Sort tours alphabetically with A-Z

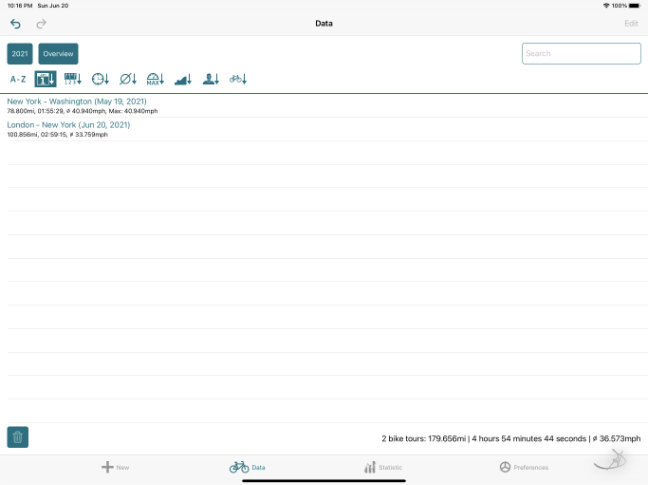[x=18, y=79]
